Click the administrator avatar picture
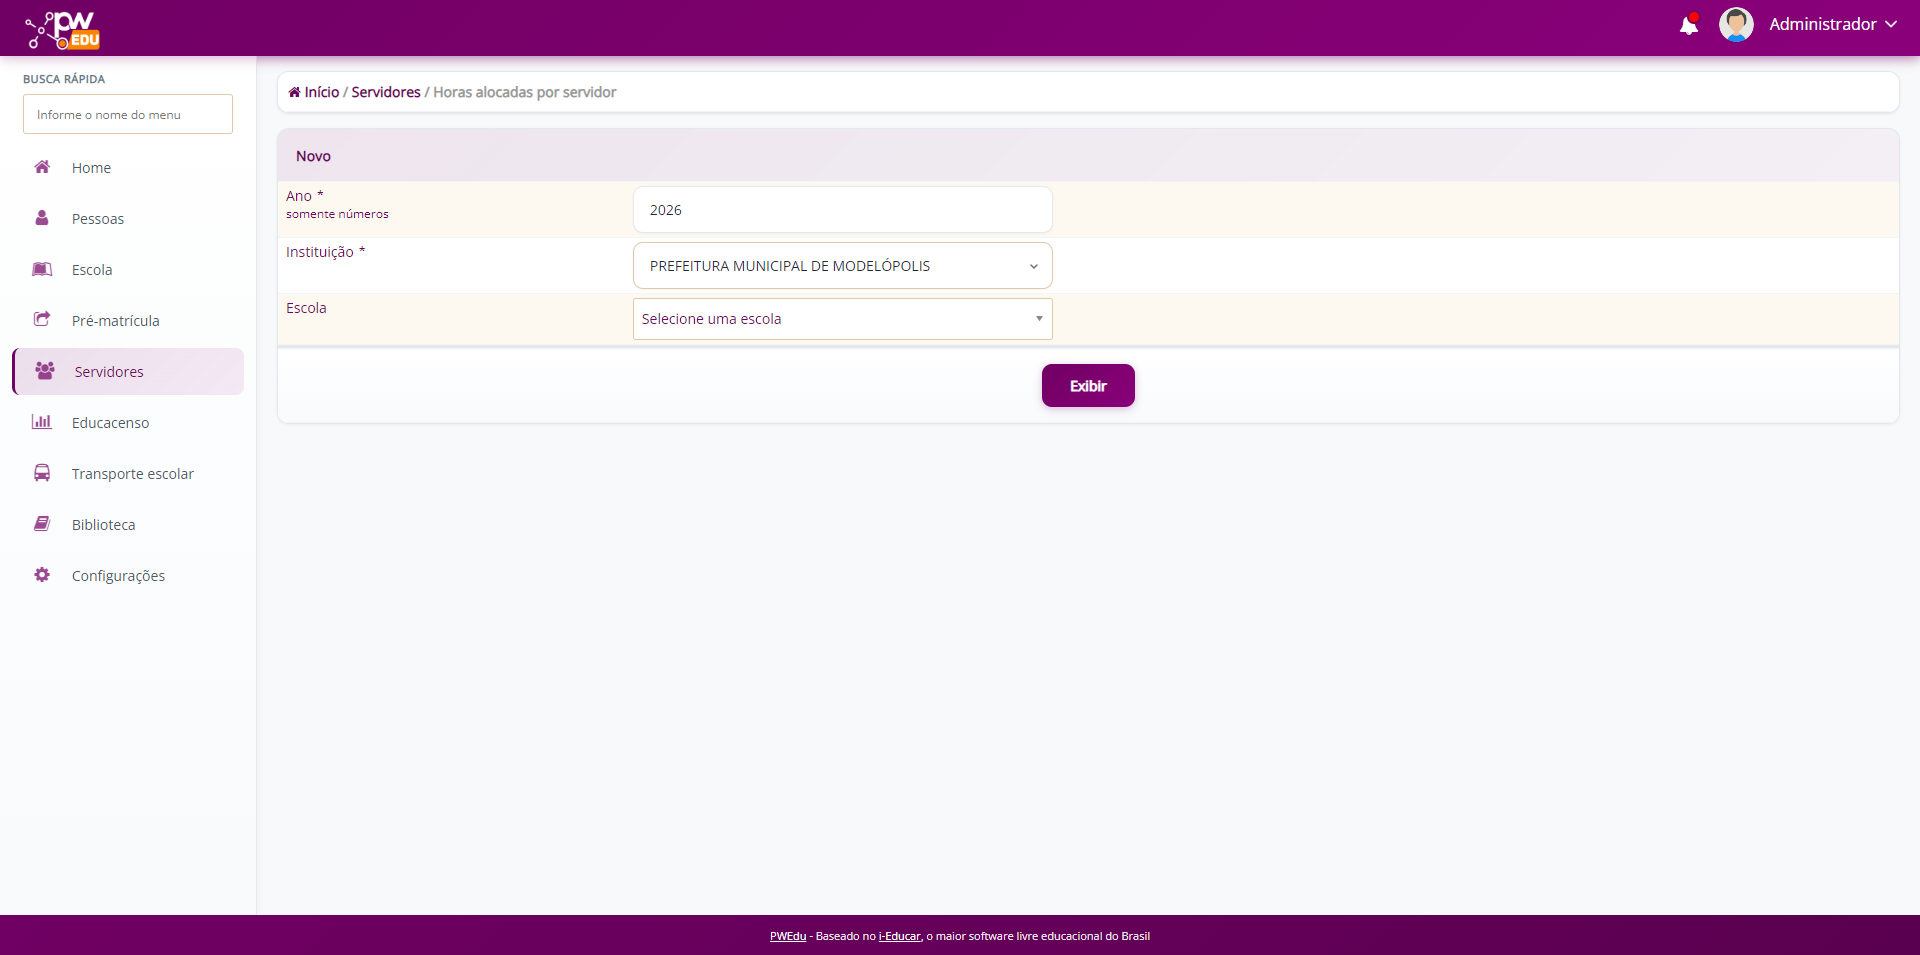 click(x=1735, y=25)
